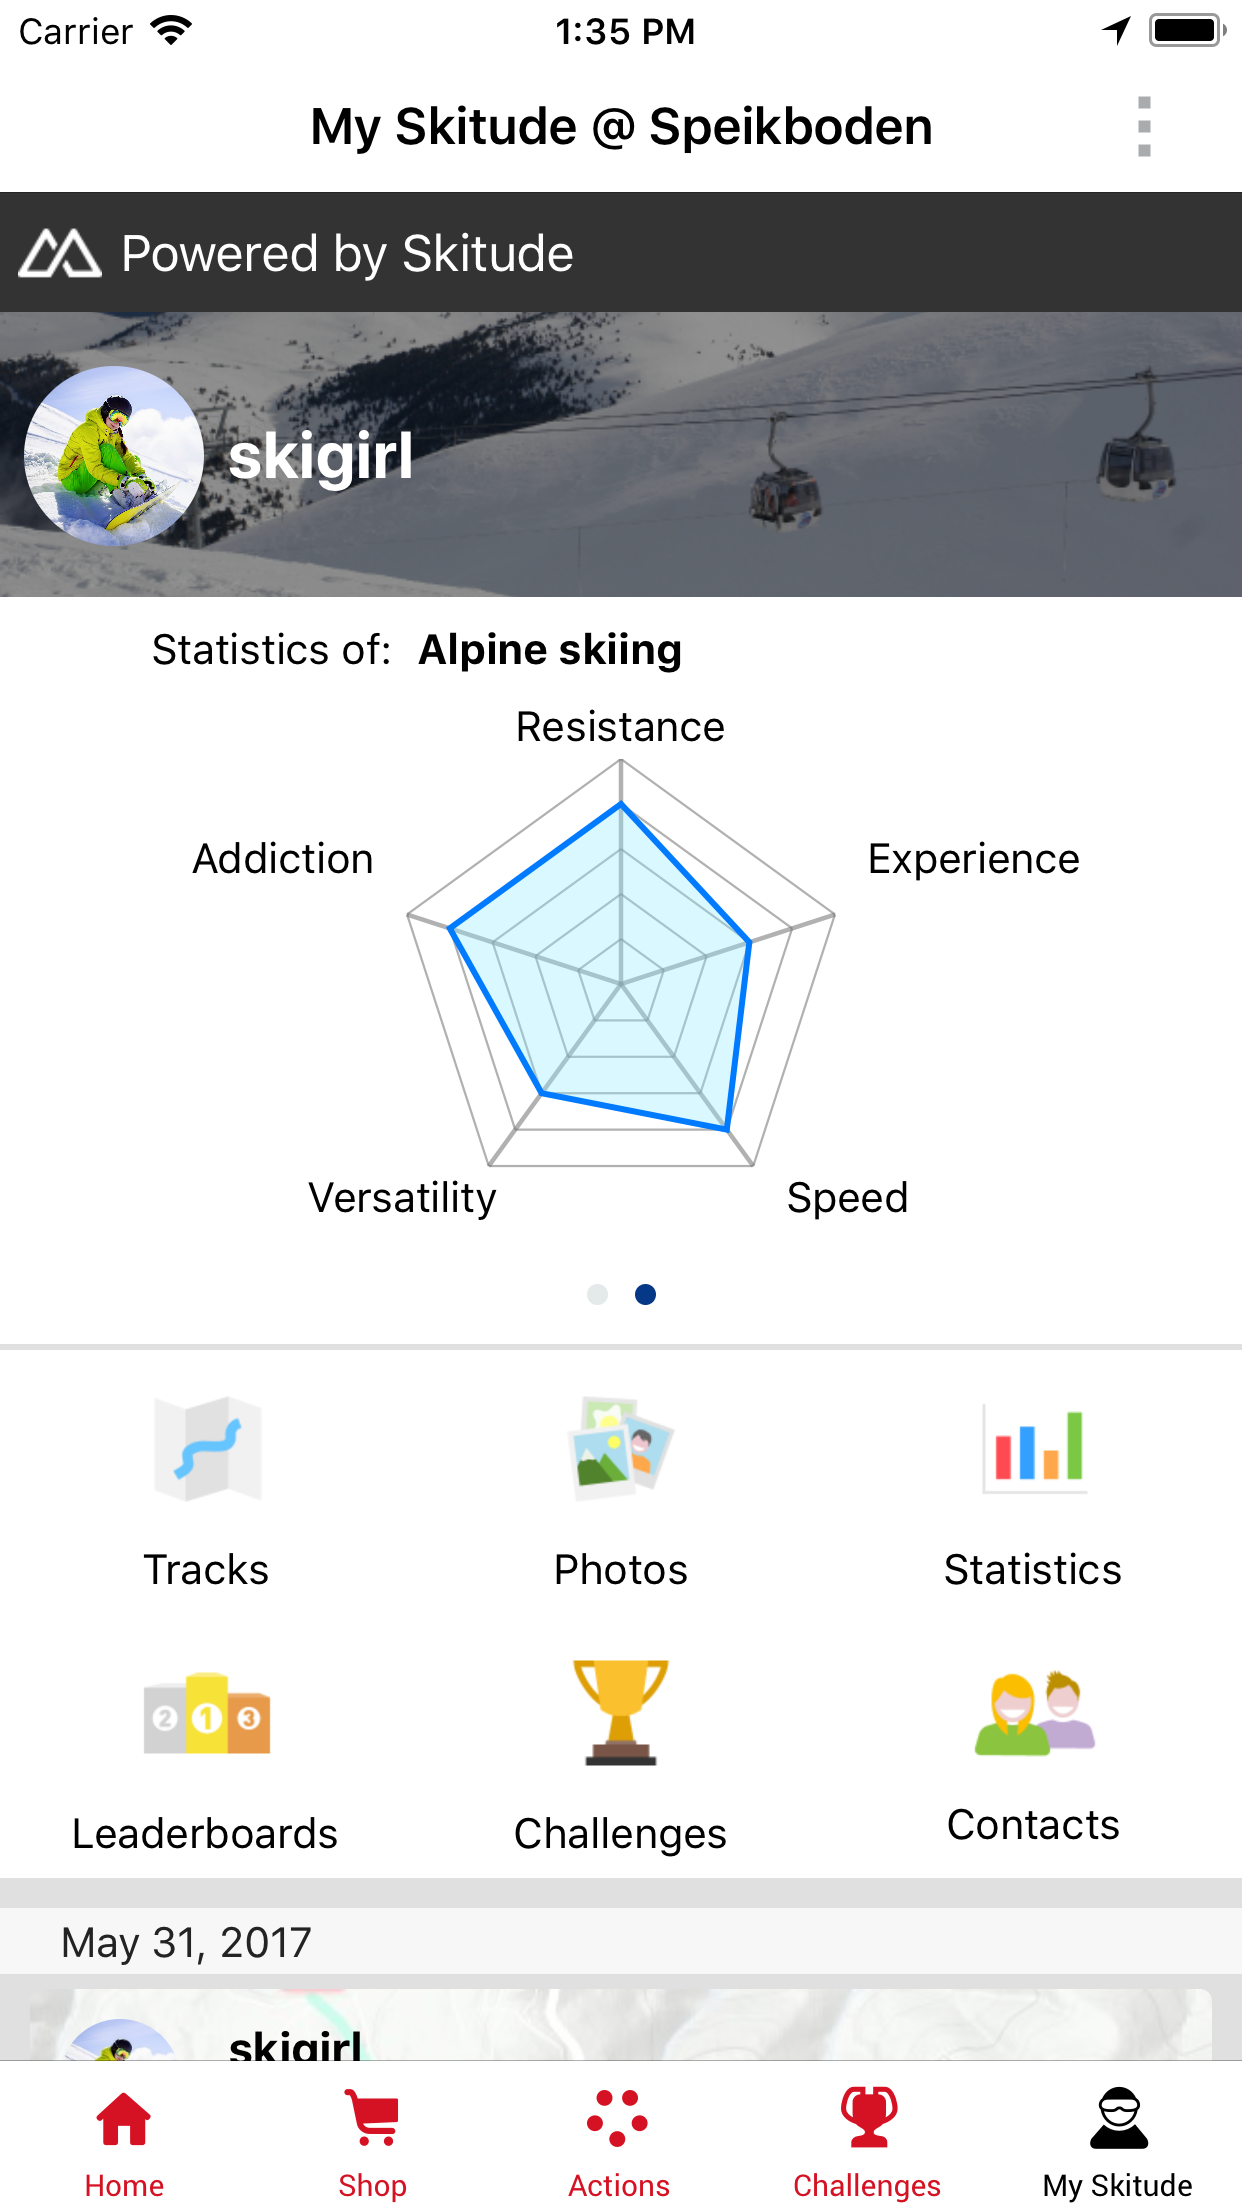Tap the skigirl username in banner

pyautogui.click(x=321, y=457)
